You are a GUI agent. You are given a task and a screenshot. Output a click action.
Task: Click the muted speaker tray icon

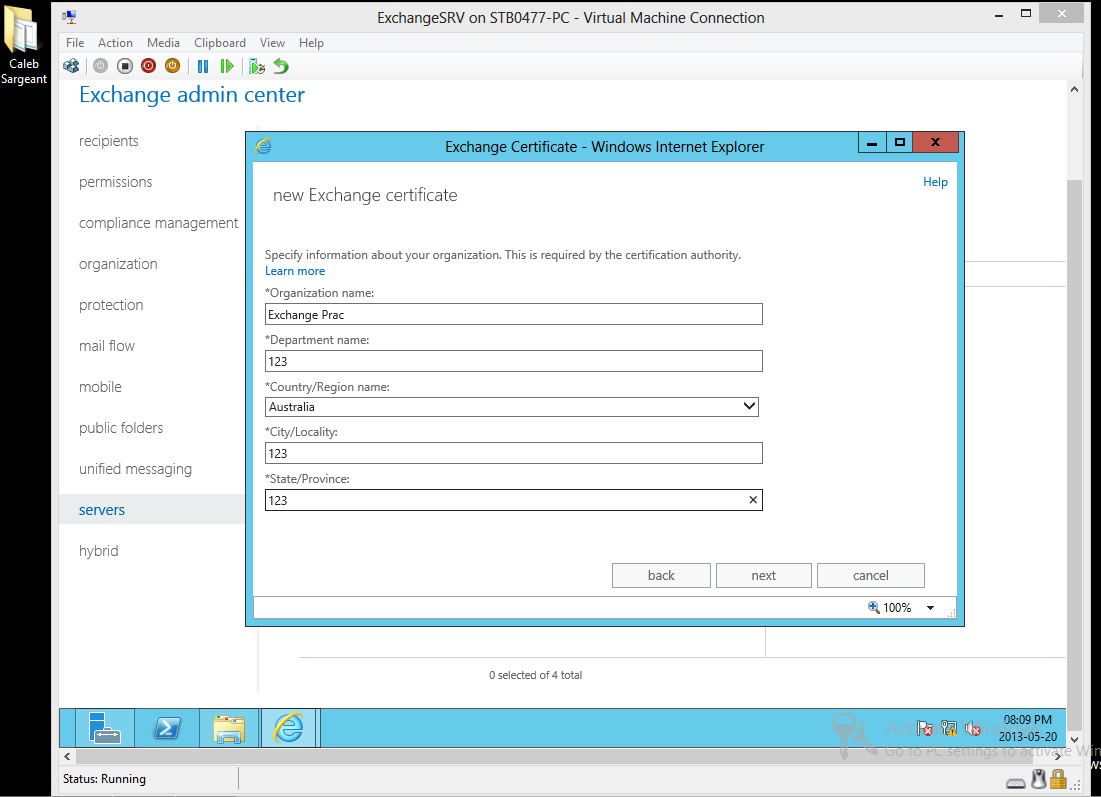[973, 728]
